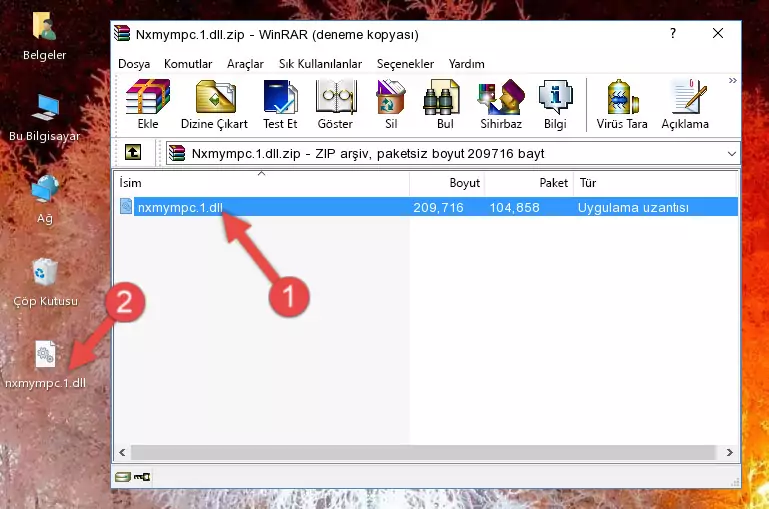Sort by Boyut column header

pyautogui.click(x=447, y=183)
